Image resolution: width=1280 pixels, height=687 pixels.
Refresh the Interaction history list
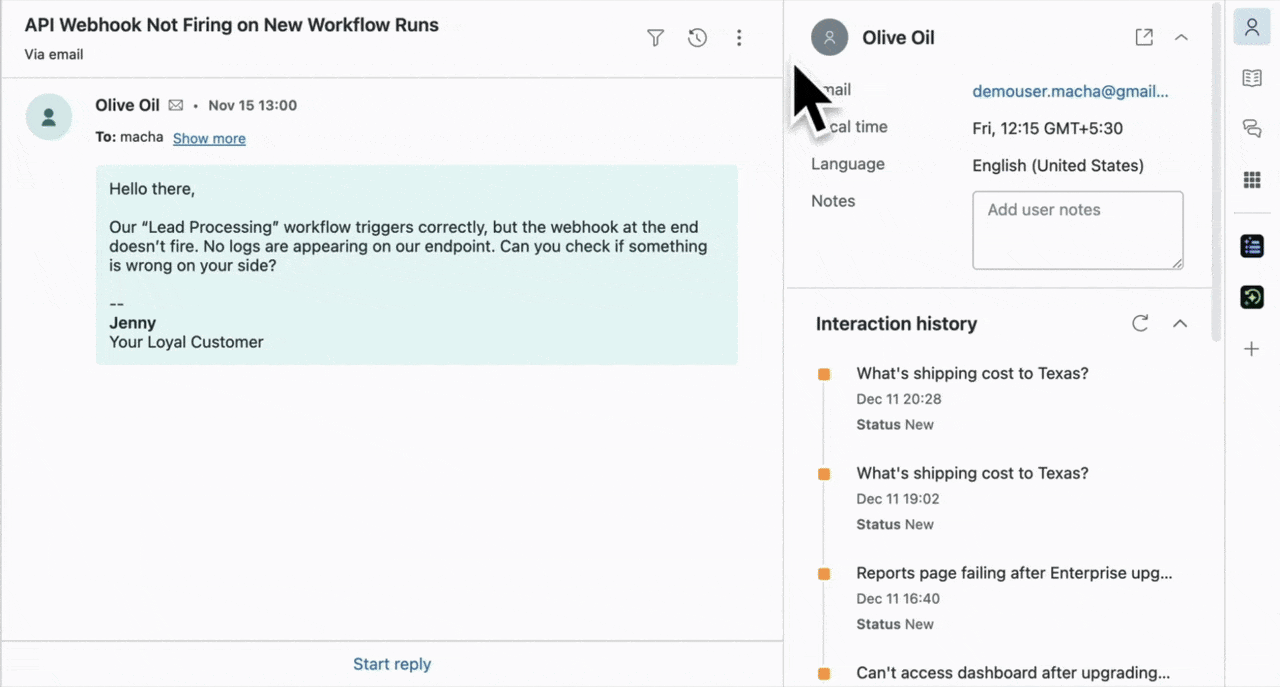1140,323
